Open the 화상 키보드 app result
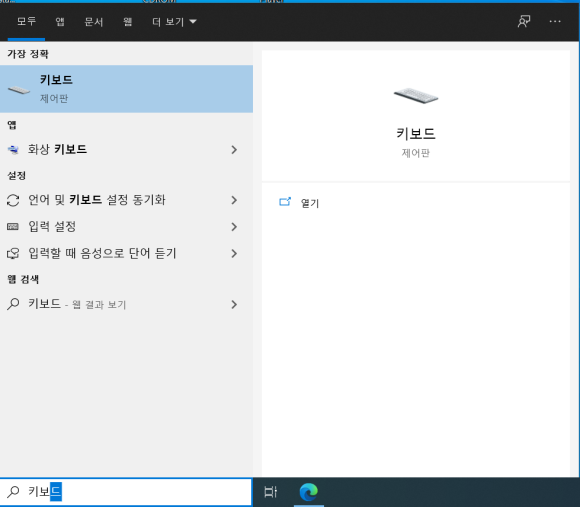This screenshot has width=580, height=507. 127,149
